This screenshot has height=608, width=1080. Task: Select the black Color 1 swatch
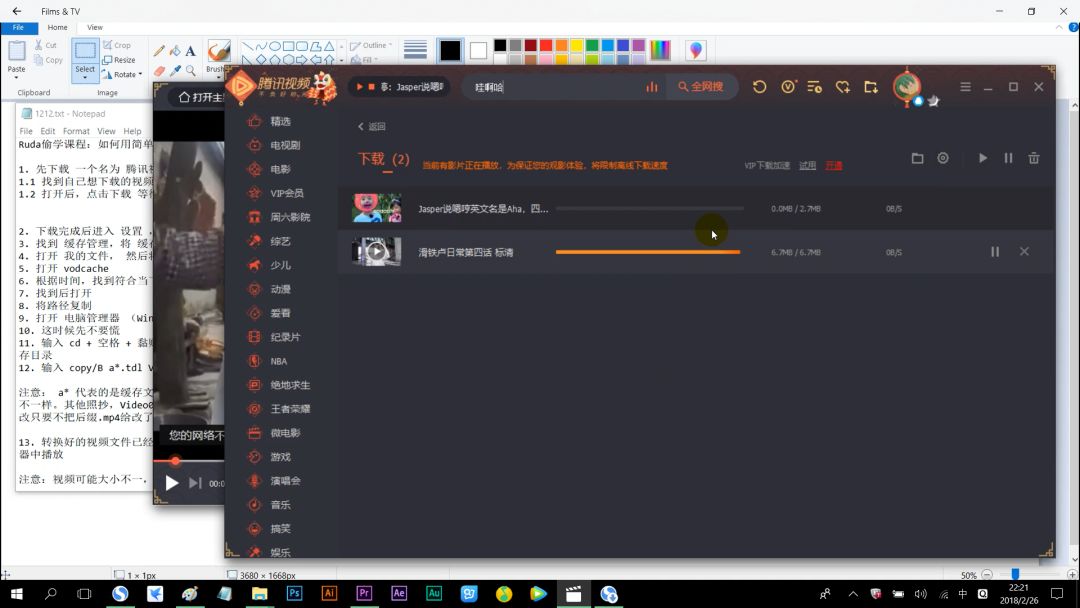pos(450,50)
